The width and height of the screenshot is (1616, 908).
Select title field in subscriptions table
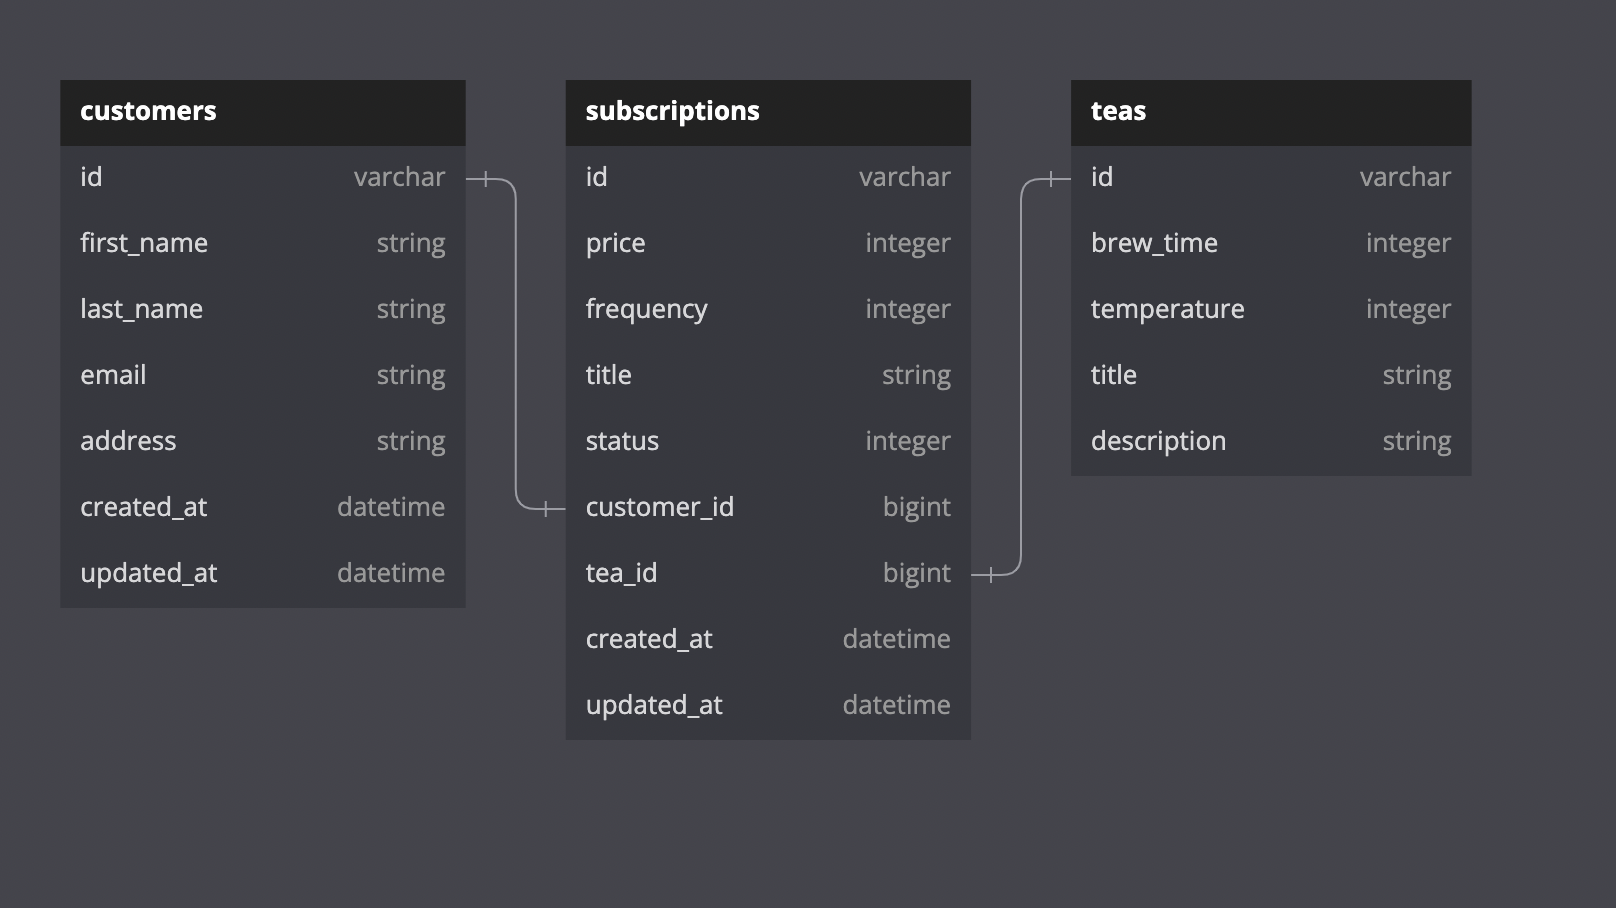(x=768, y=375)
